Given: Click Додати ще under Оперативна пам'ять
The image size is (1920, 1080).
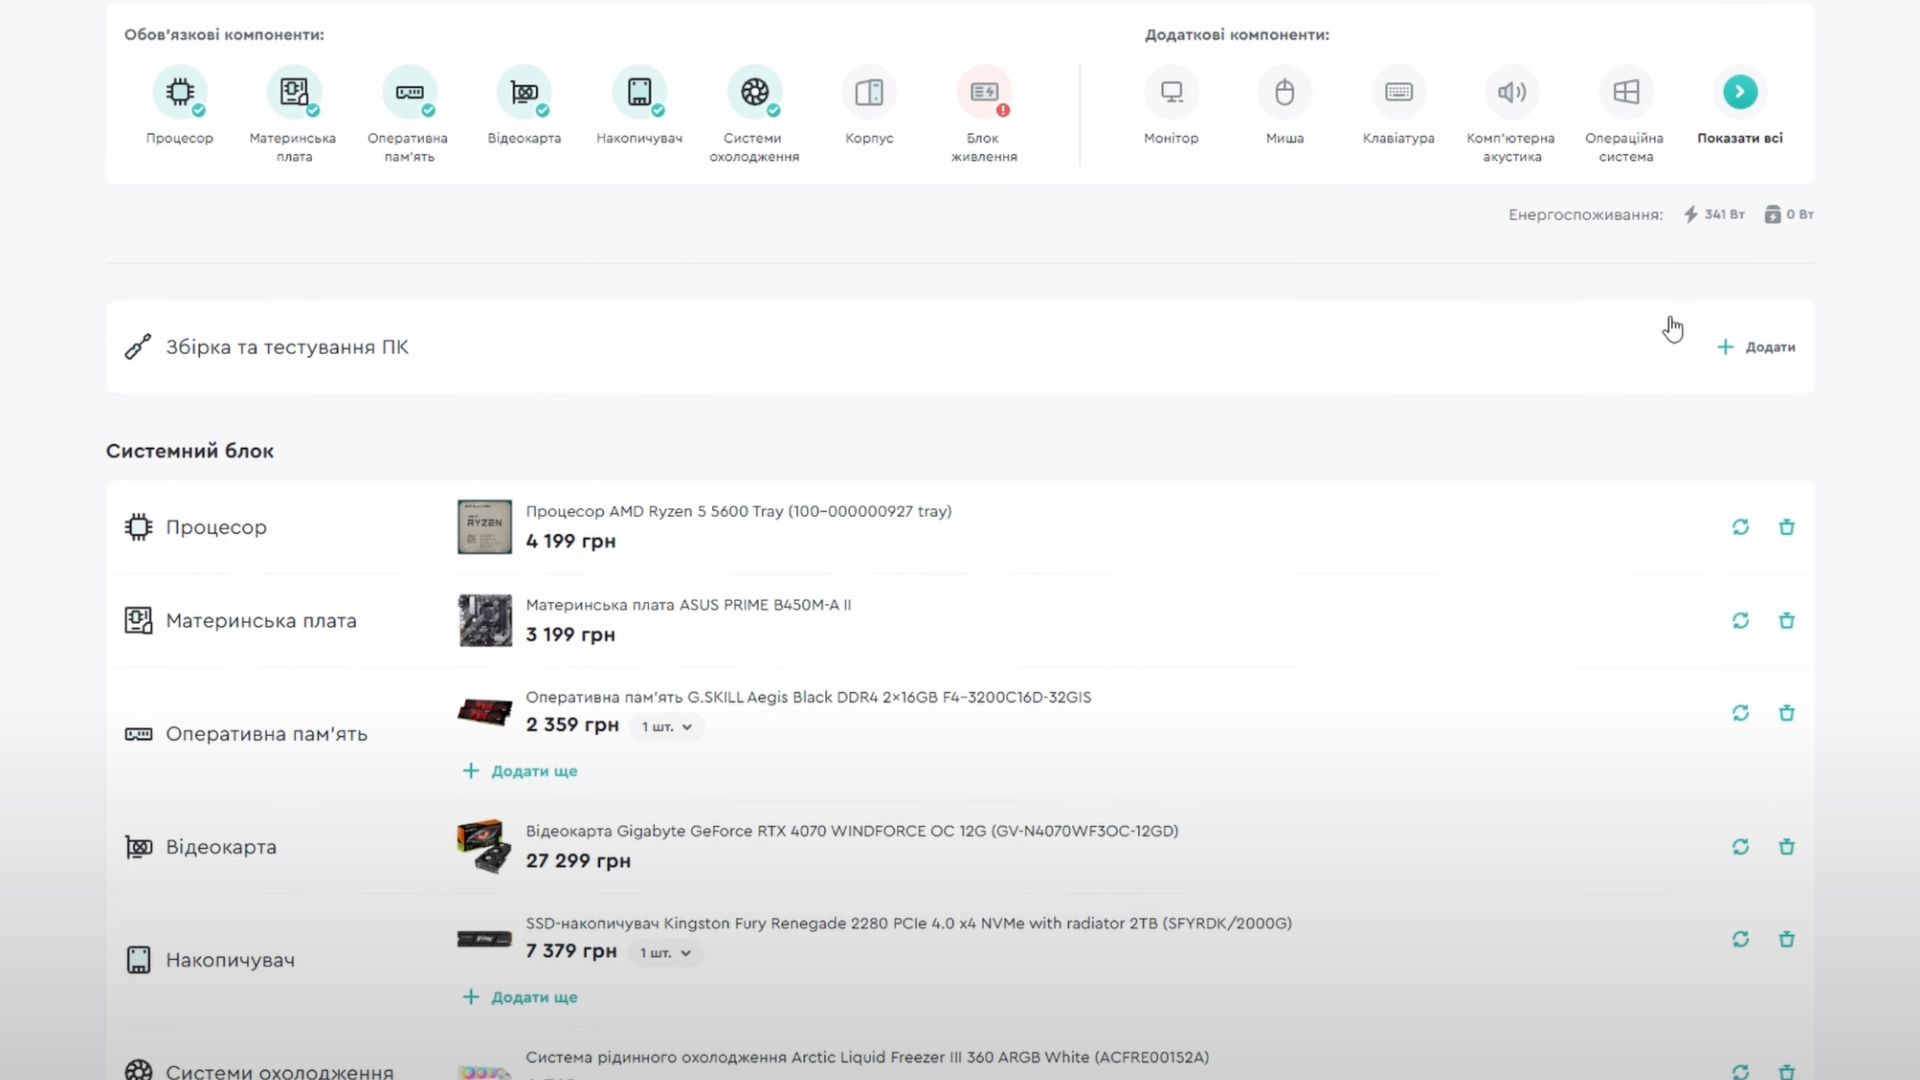Looking at the screenshot, I should pos(520,771).
